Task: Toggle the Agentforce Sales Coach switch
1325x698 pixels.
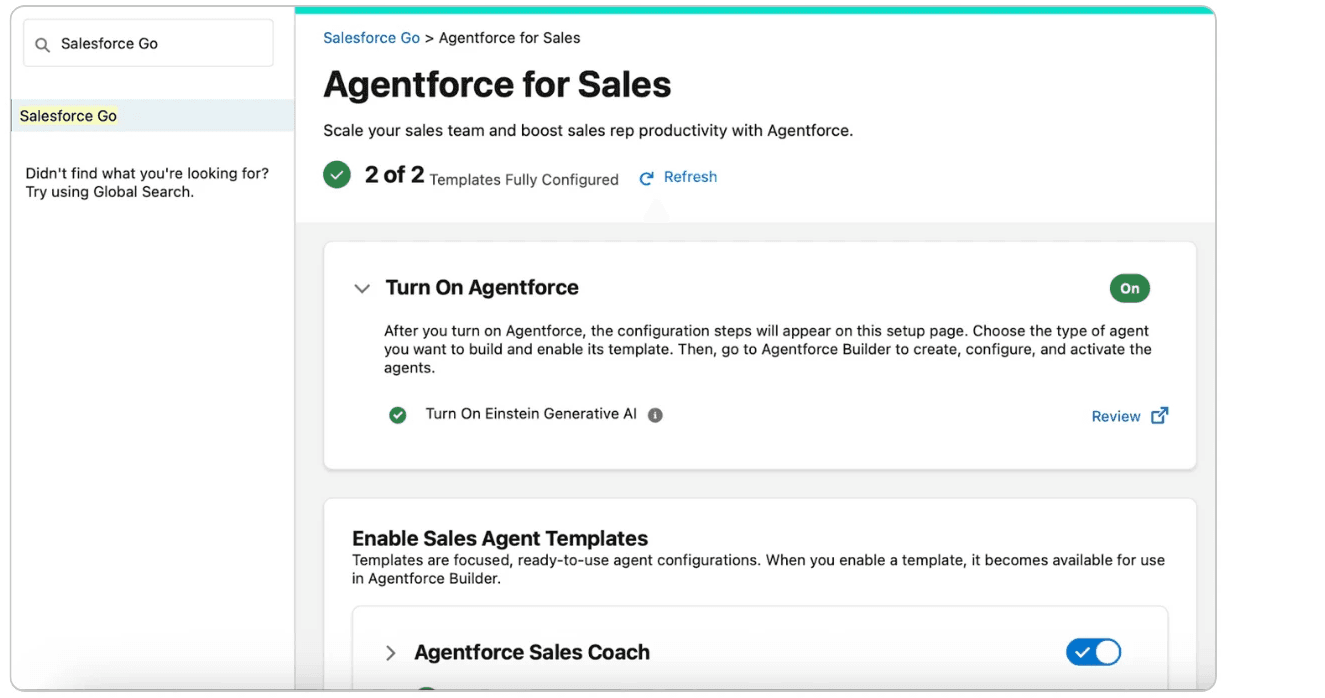Action: (1093, 653)
